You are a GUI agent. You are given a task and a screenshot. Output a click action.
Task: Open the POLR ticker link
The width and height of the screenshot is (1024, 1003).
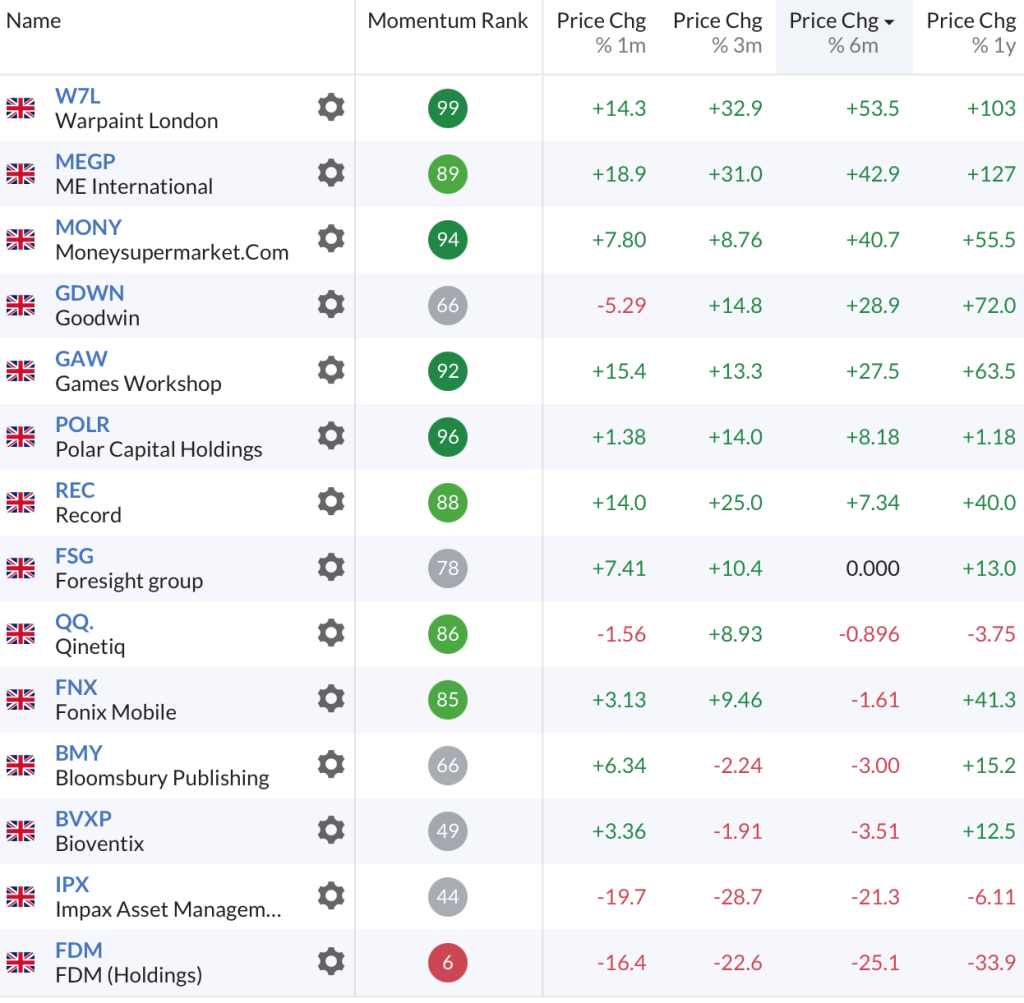point(82,425)
